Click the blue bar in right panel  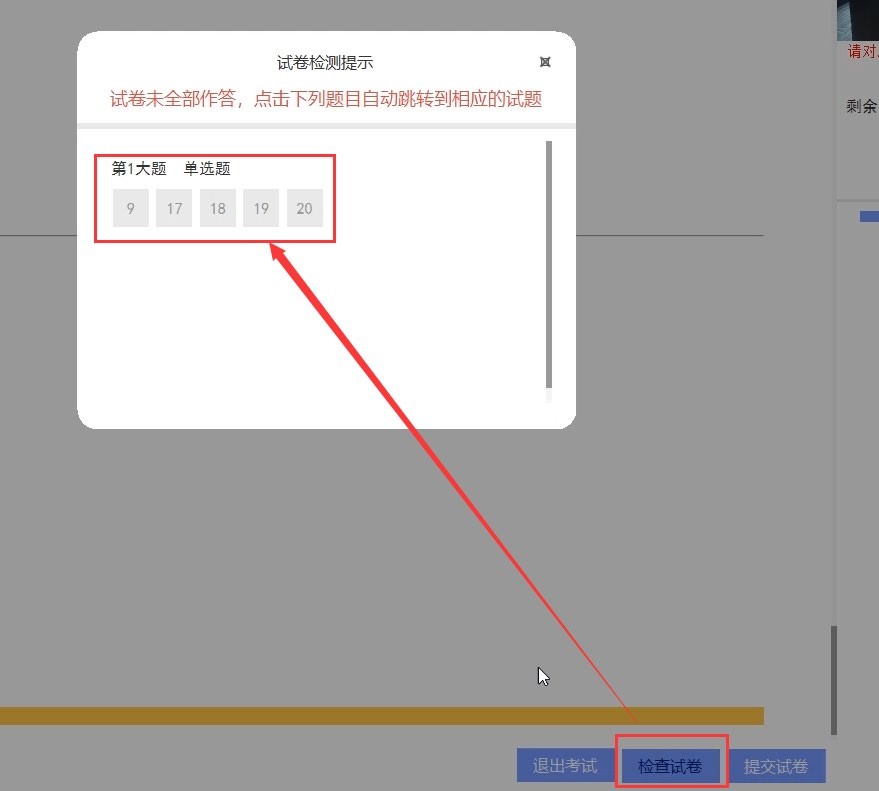(x=868, y=216)
